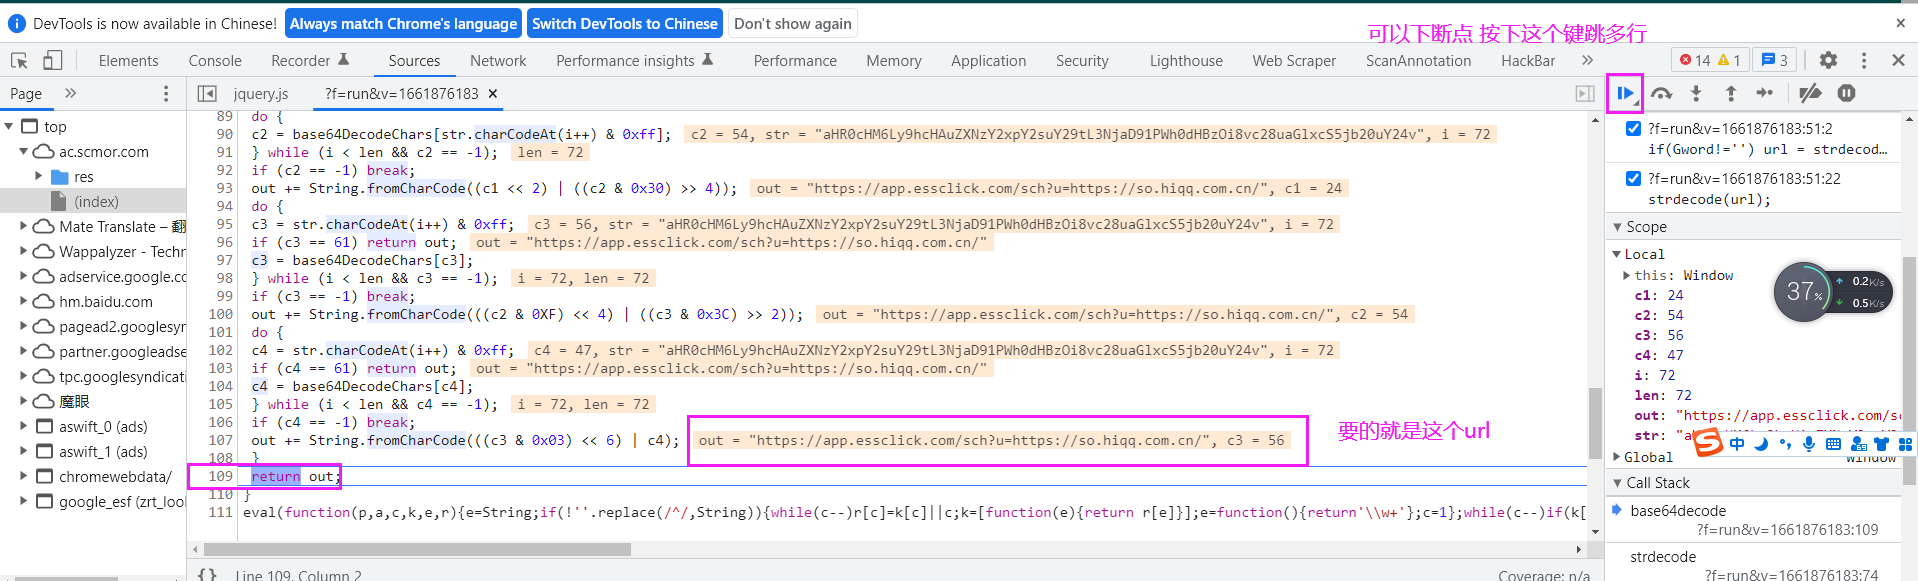The height and width of the screenshot is (581, 1918).
Task: Click the network speed floating widget
Action: [x=1832, y=292]
